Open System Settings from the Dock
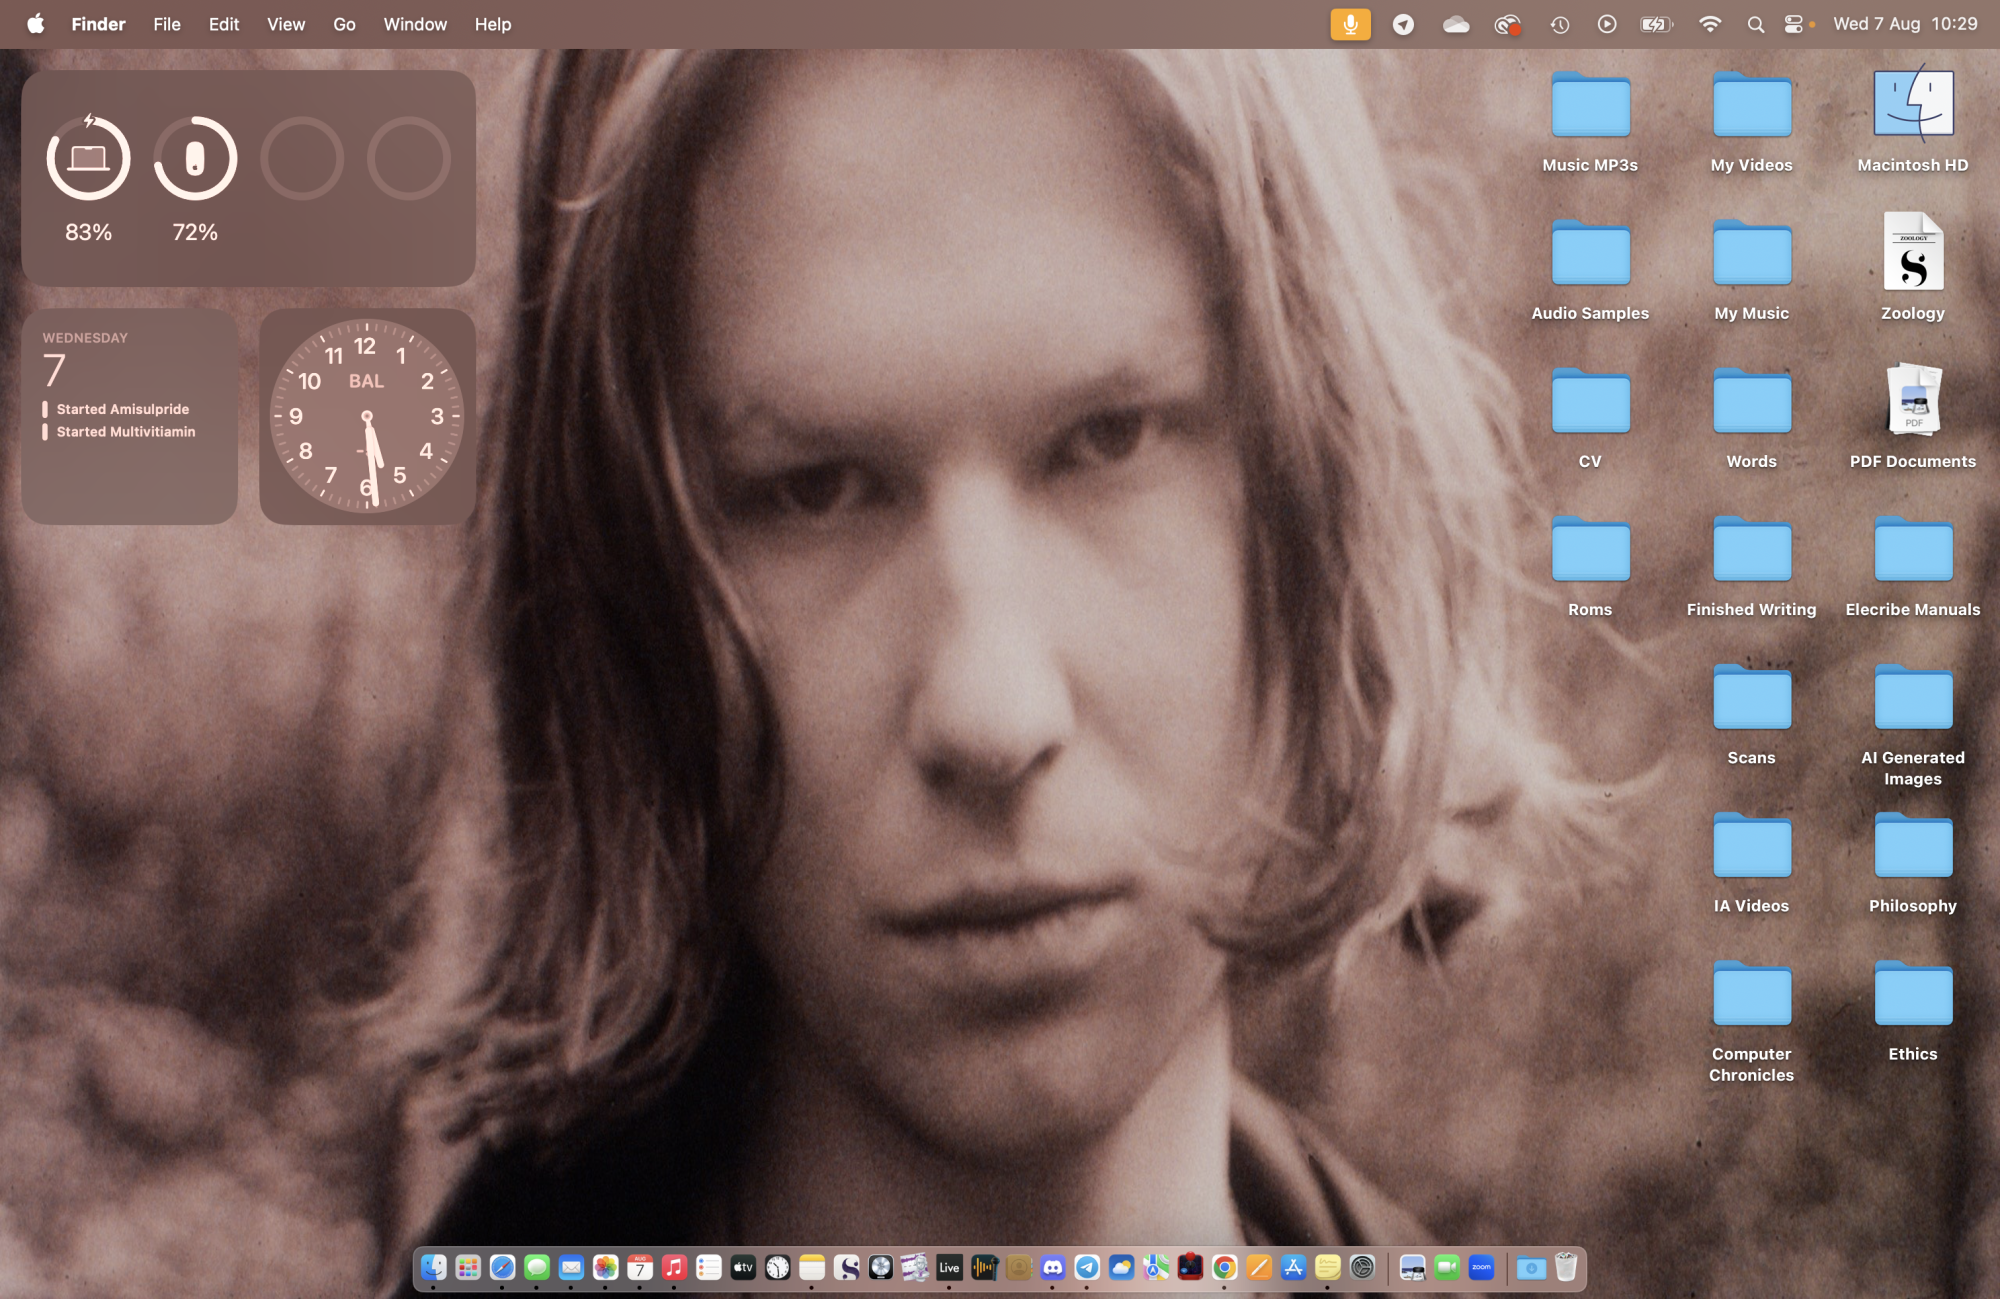The width and height of the screenshot is (2000, 1299). click(1362, 1268)
